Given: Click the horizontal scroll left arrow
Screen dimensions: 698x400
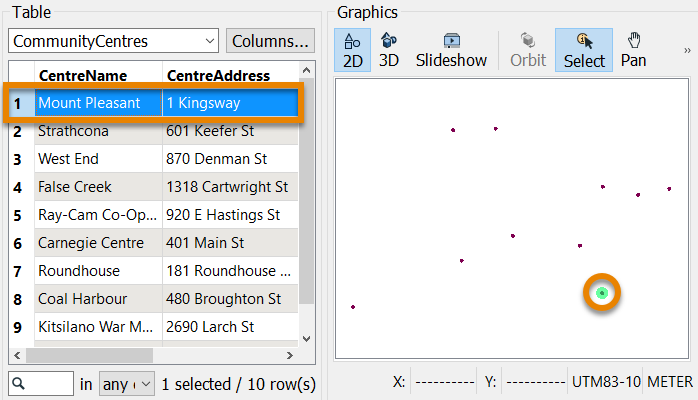Looking at the screenshot, I should 17,356.
